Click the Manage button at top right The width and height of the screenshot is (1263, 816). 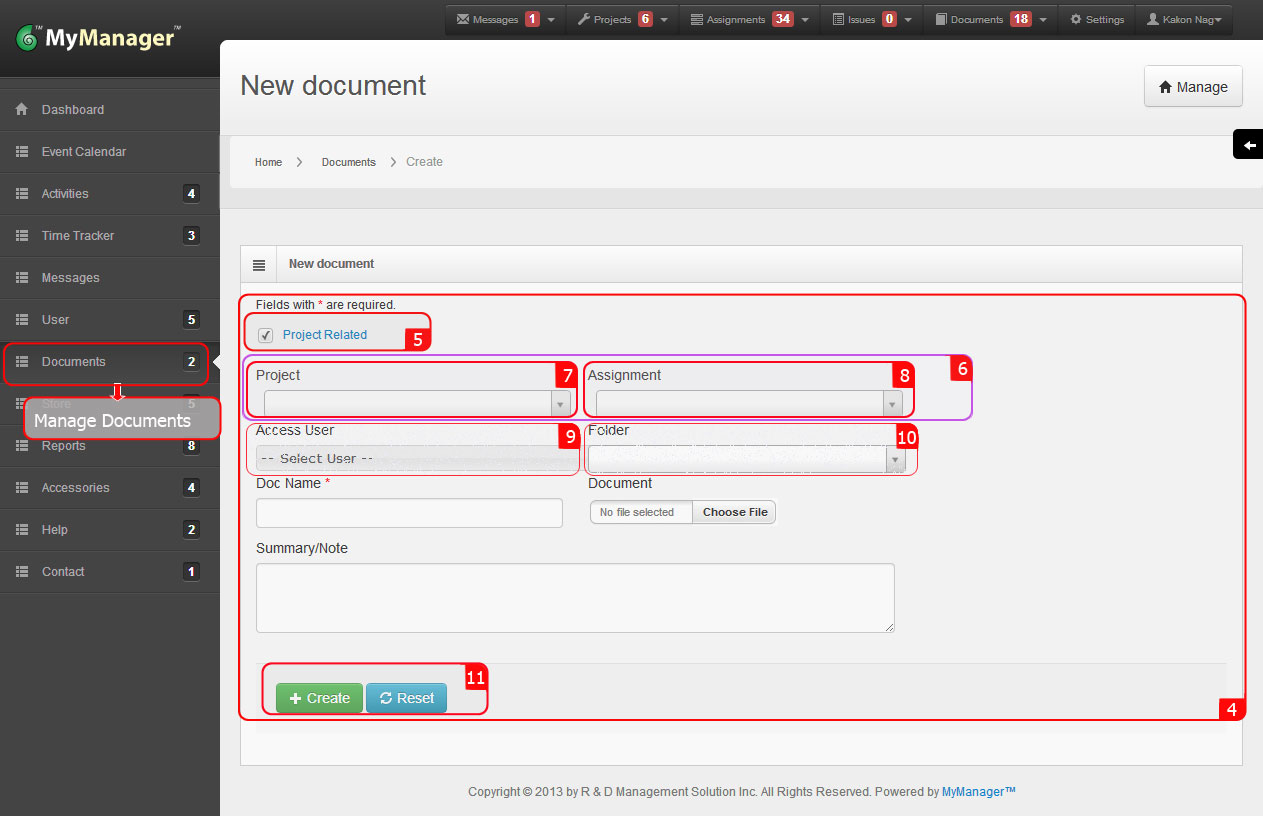(x=1193, y=86)
